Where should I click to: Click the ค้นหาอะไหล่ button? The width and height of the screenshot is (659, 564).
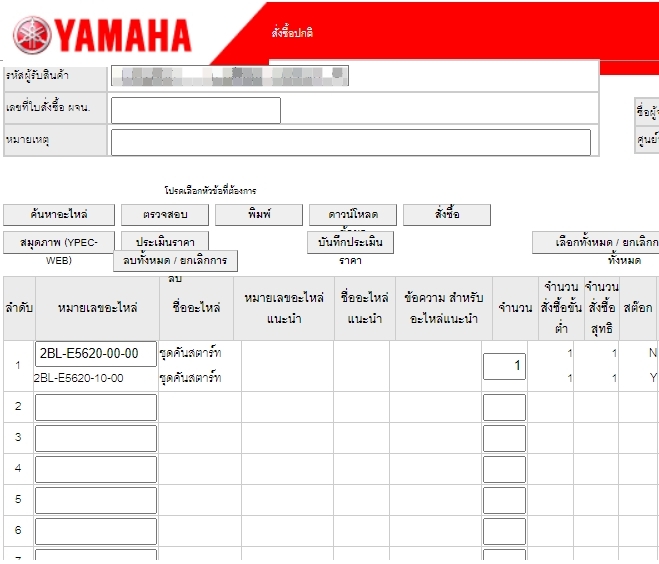(x=58, y=215)
